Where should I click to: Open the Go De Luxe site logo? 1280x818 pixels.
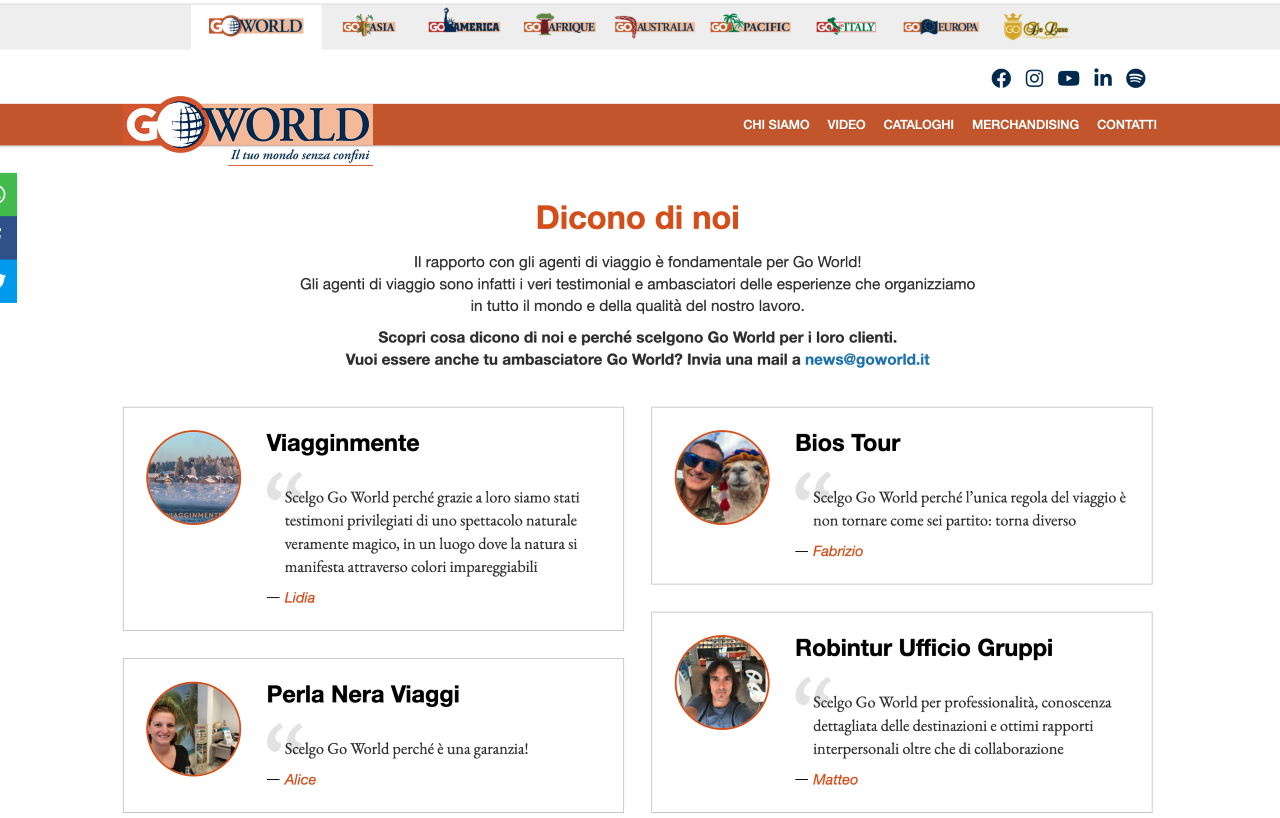1036,27
